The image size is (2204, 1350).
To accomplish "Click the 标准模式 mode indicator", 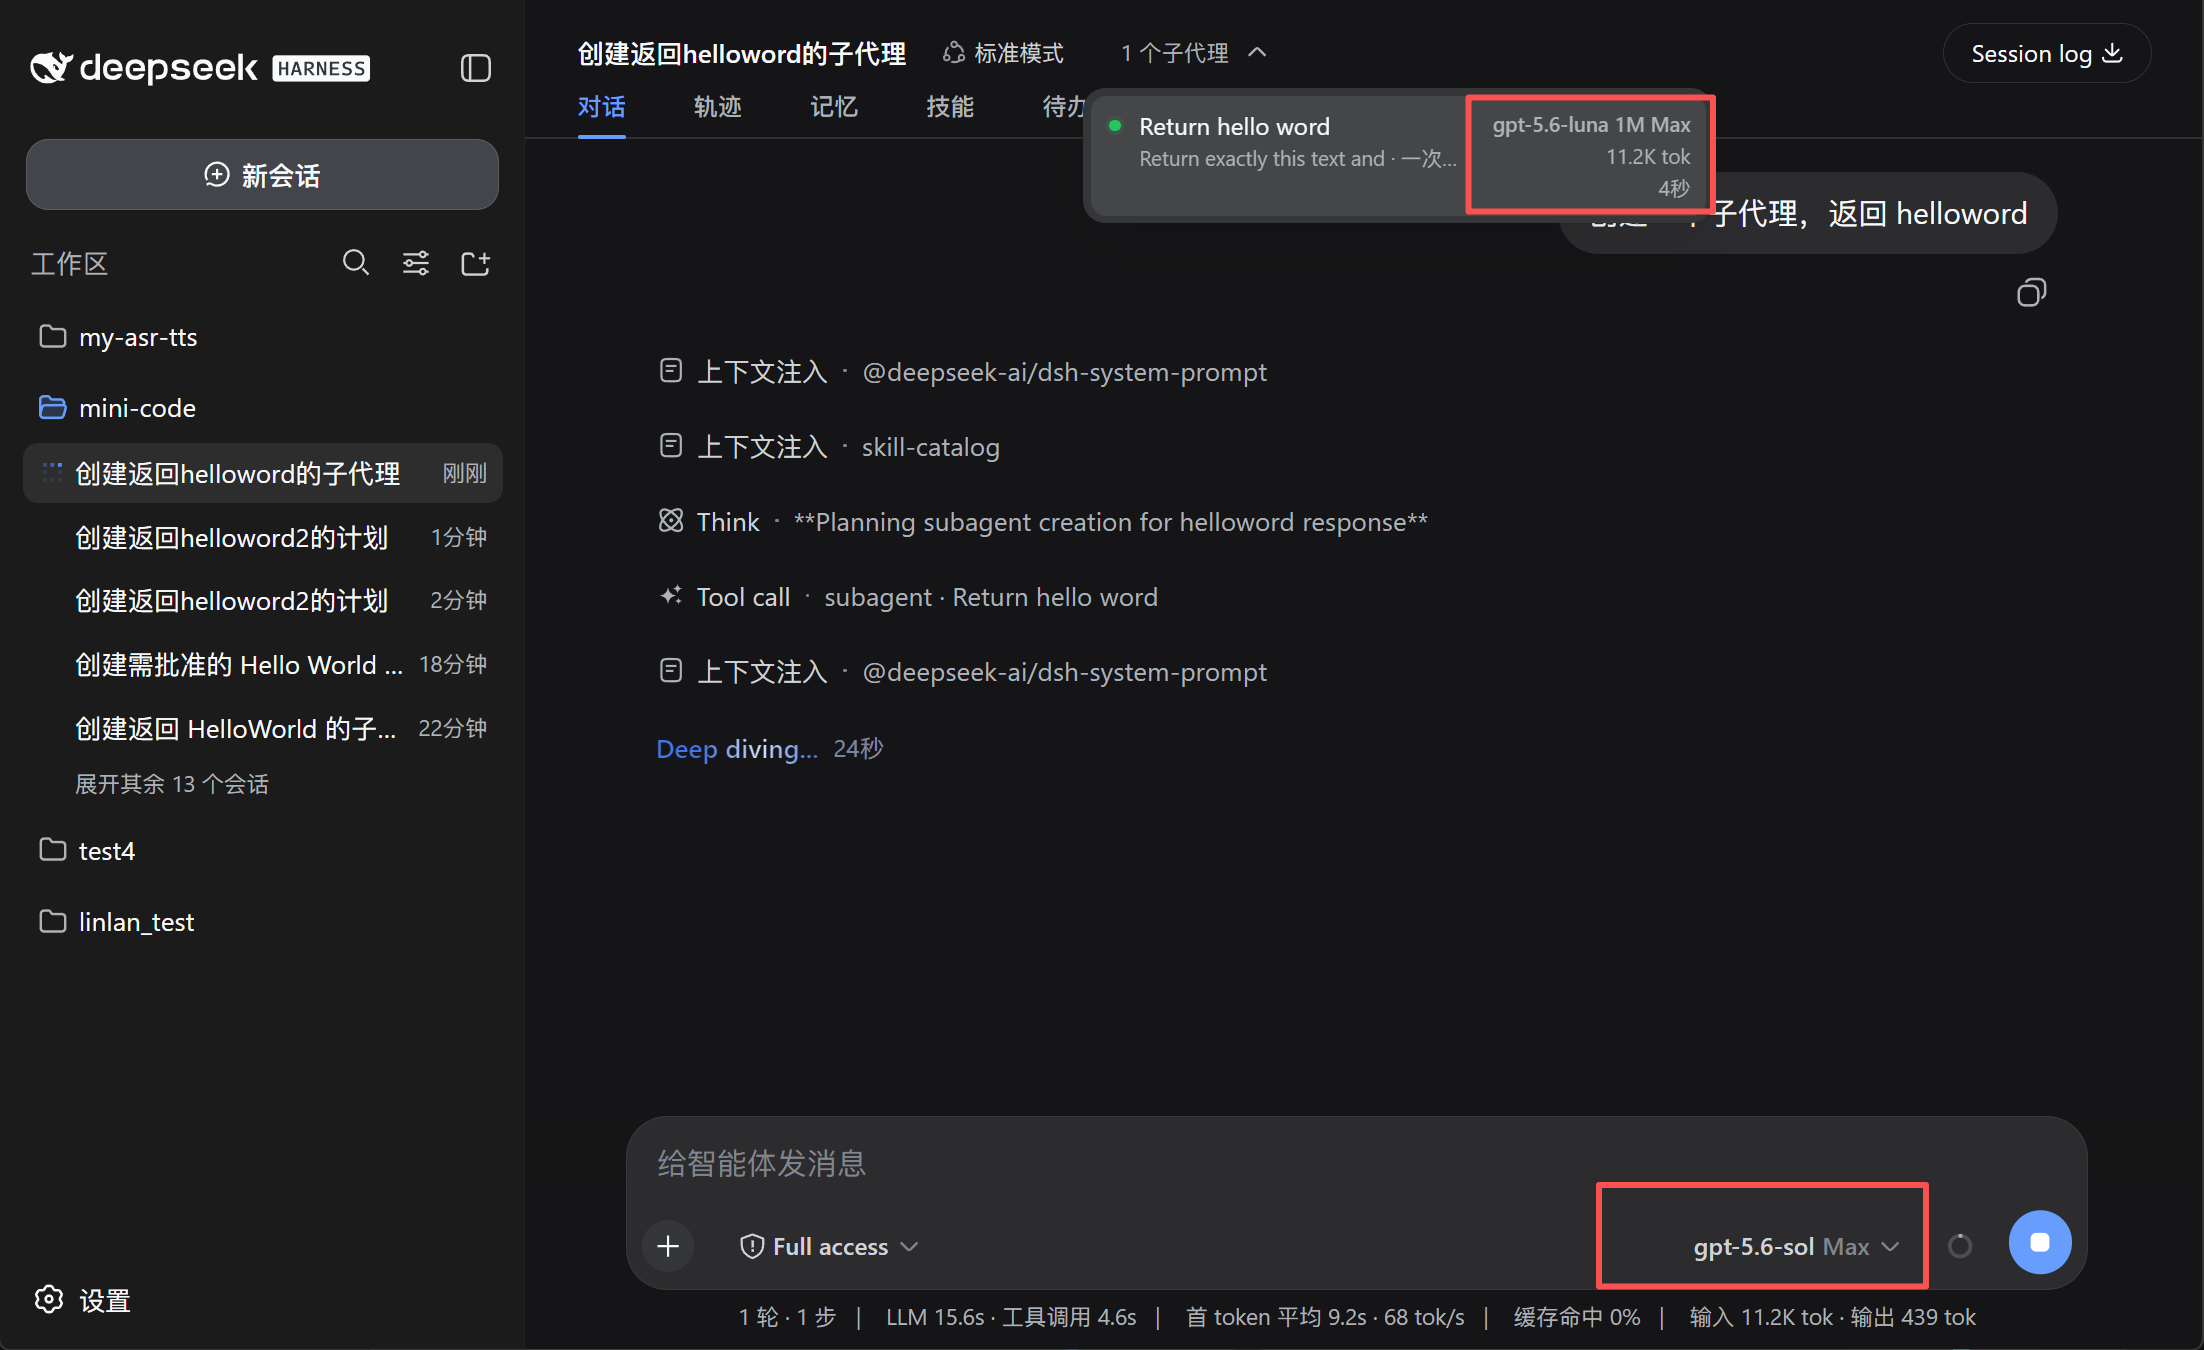I will pyautogui.click(x=1004, y=53).
